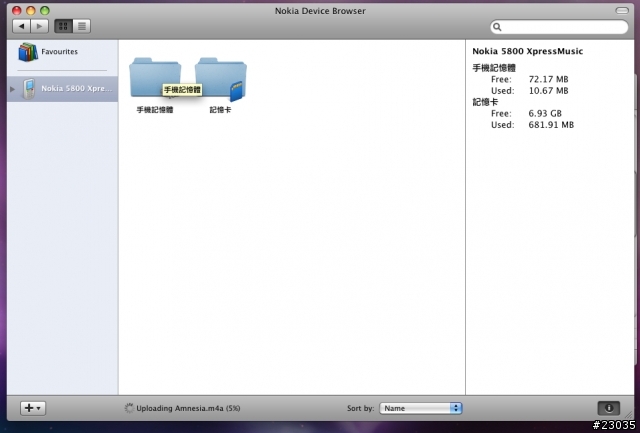The height and width of the screenshot is (433, 640).
Task: Click the Nokia 5800 XpressMusic info heading
Action: click(527, 51)
